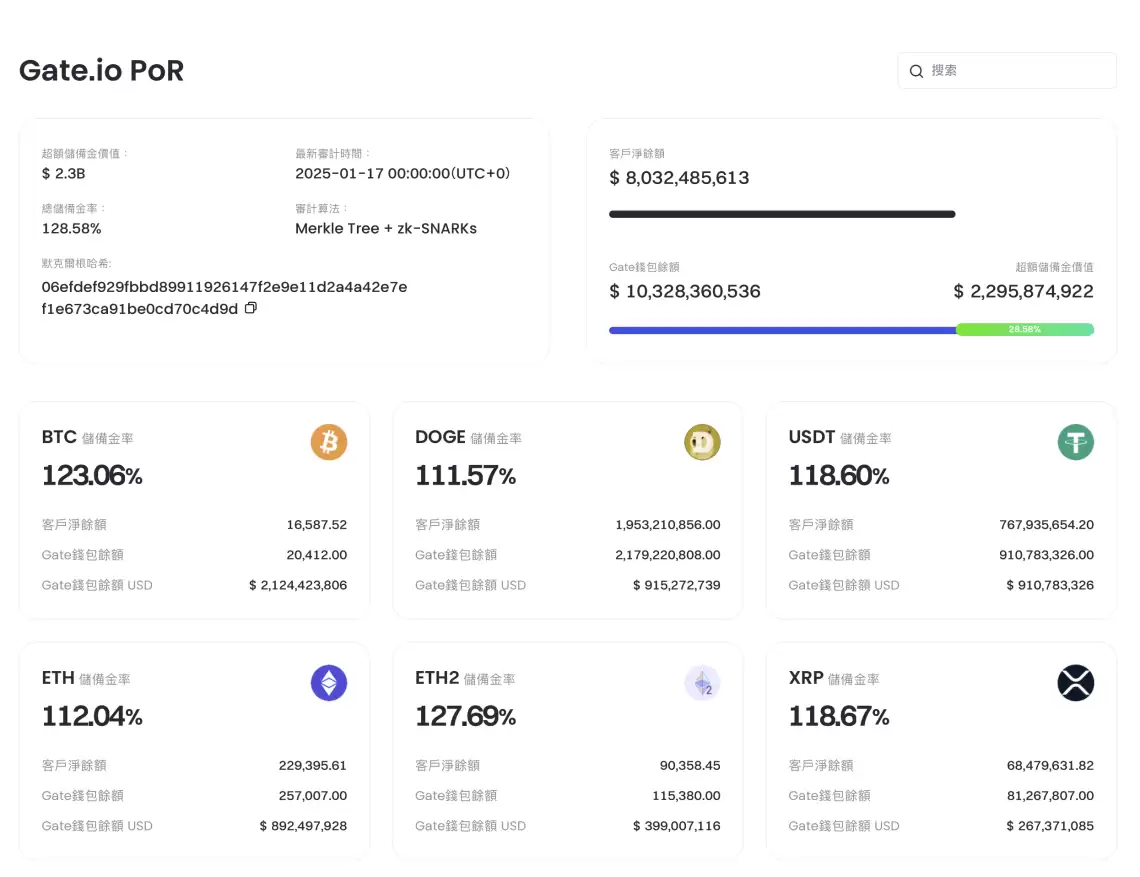
Task: Click the black 客戶淨餘額 progress bar
Action: tap(780, 213)
